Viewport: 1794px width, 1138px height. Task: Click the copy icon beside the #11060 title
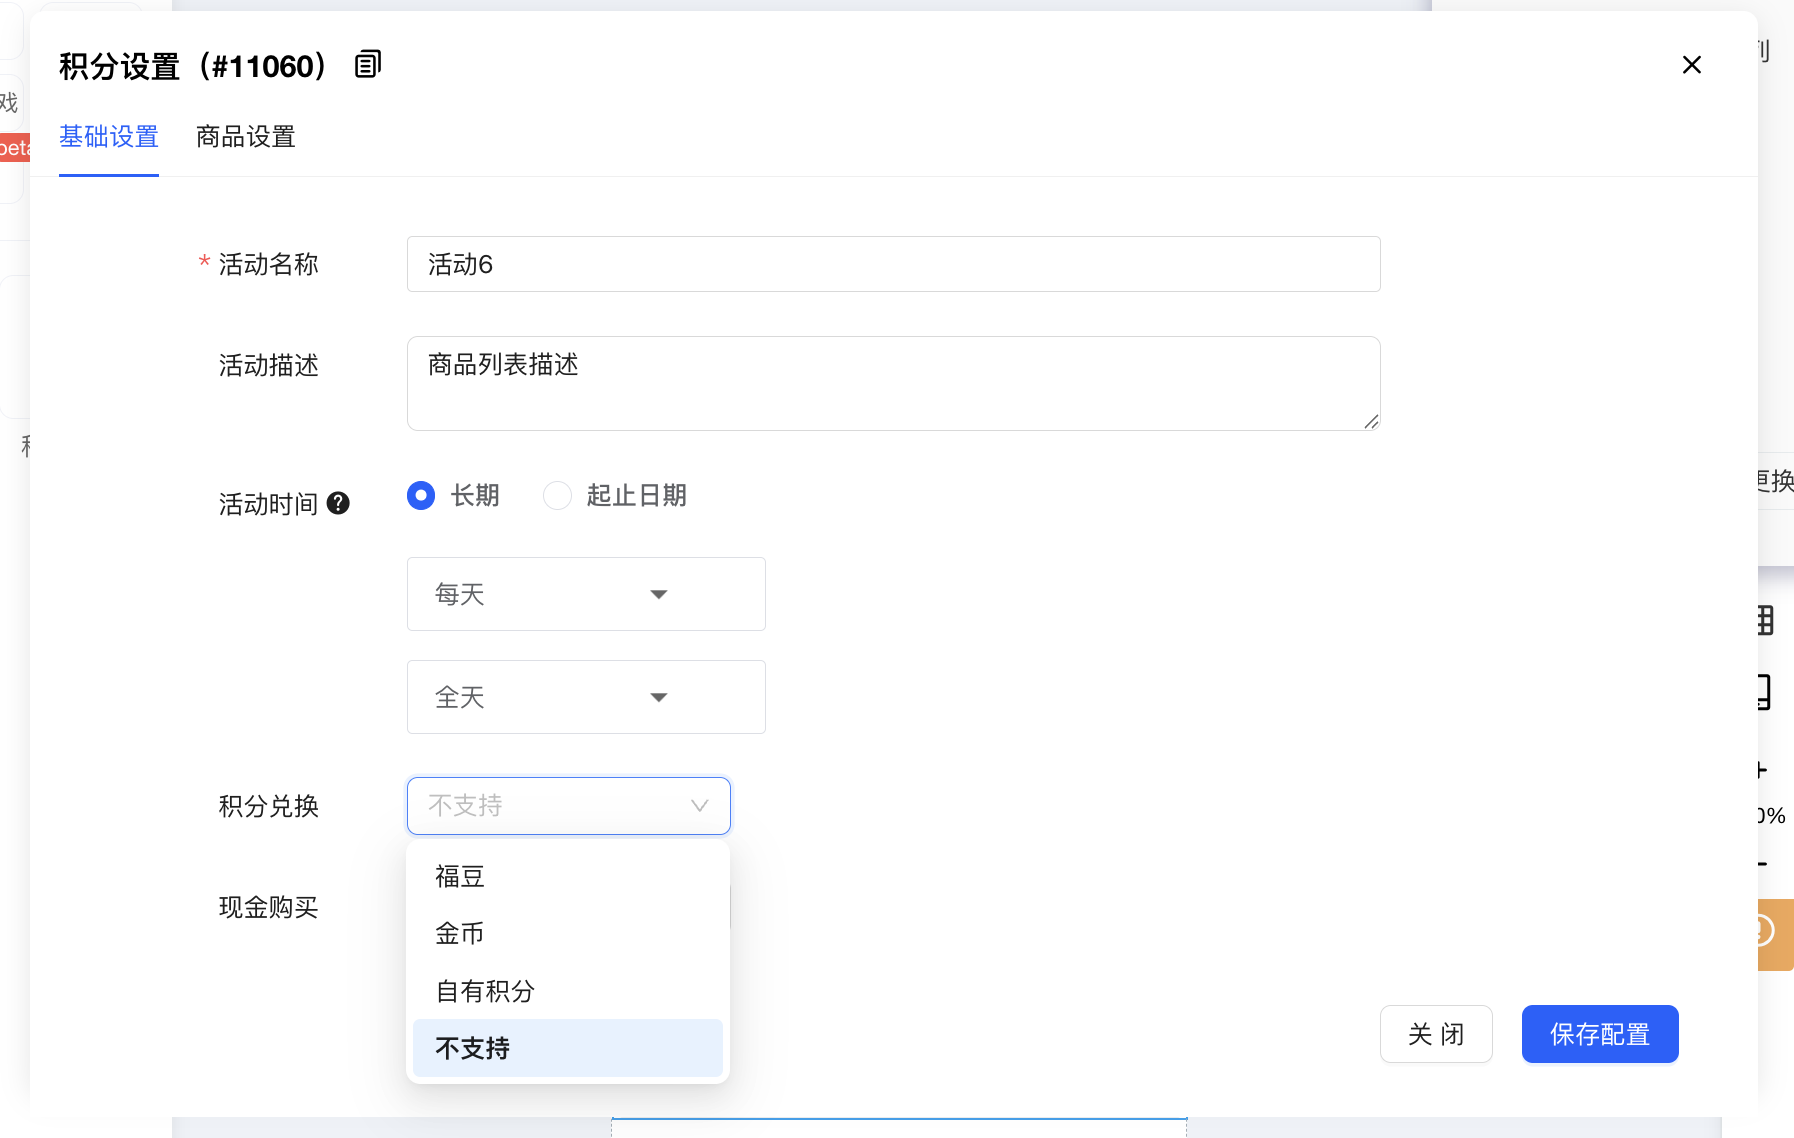[368, 65]
